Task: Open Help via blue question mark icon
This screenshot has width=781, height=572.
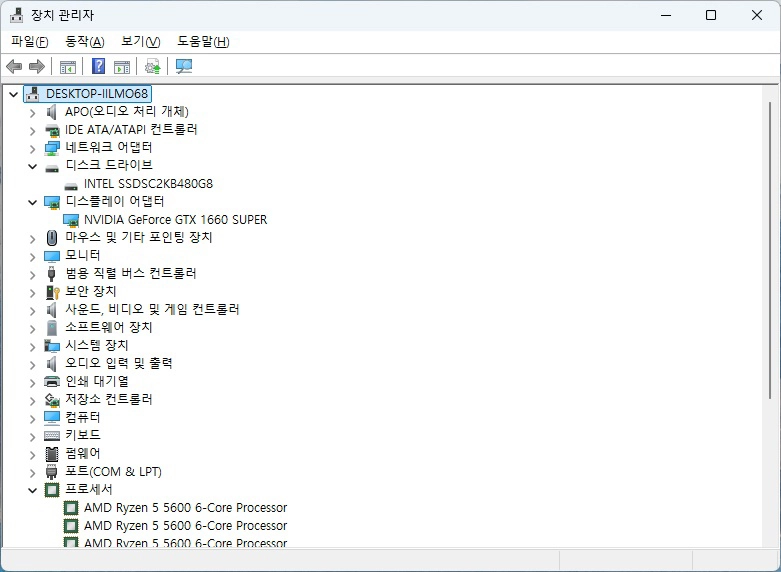Action: 99,66
